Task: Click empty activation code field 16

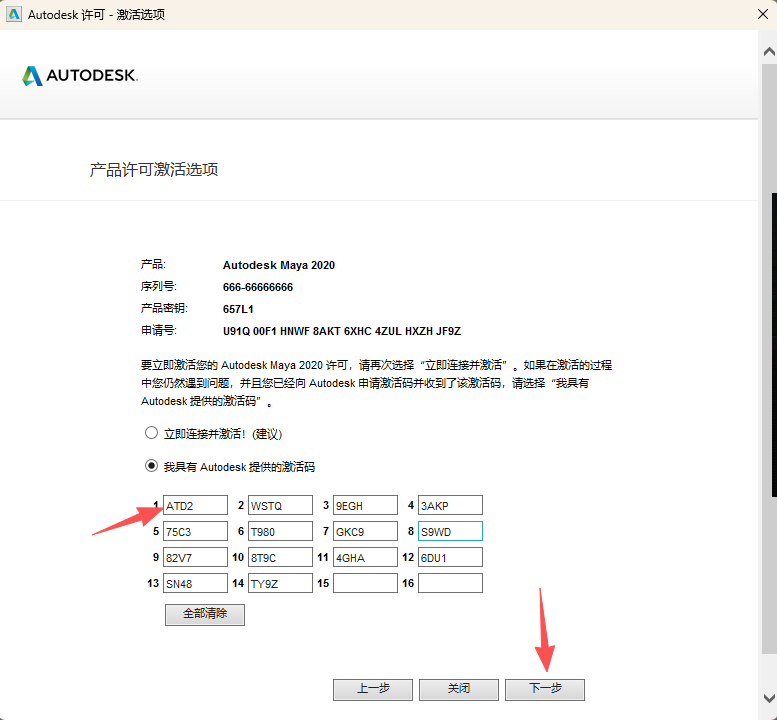Action: click(450, 583)
